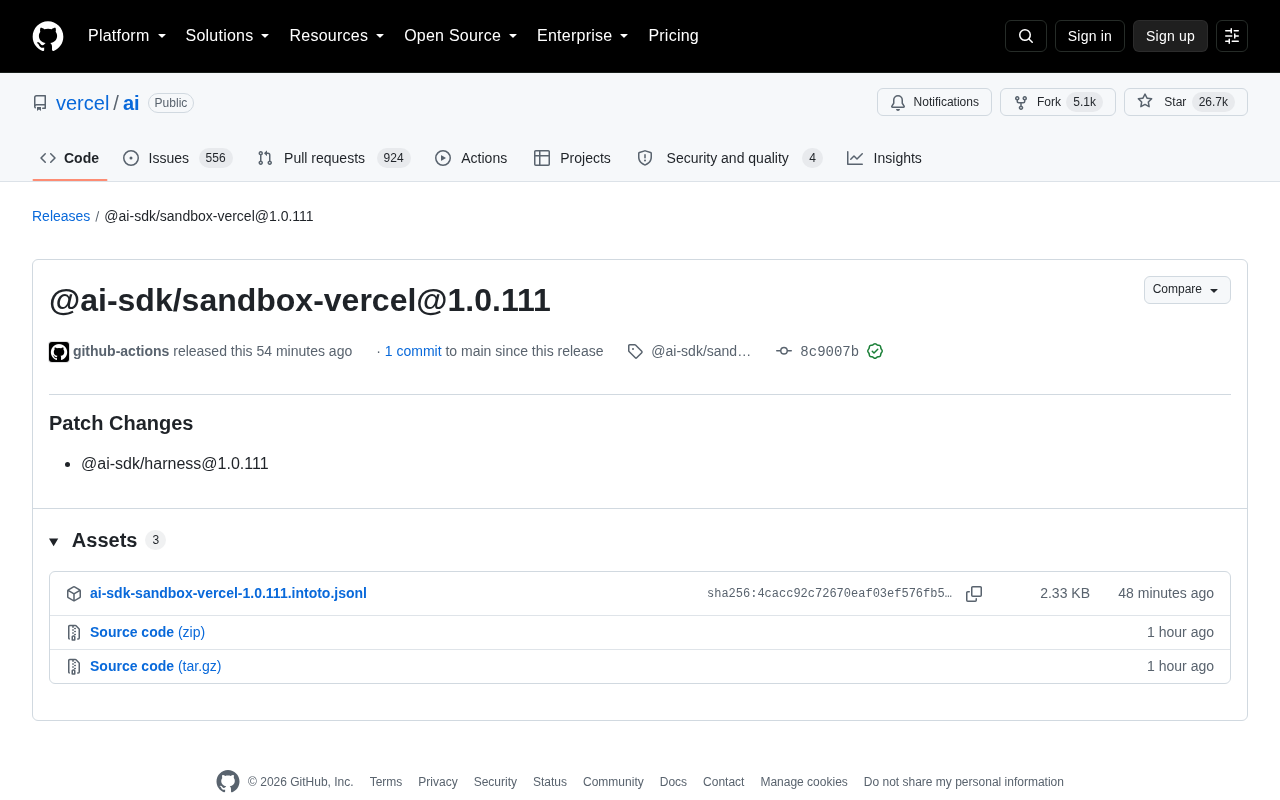Image resolution: width=1280 pixels, height=800 pixels.
Task: Click zip file icon for Source code (zip)
Action: (x=74, y=633)
